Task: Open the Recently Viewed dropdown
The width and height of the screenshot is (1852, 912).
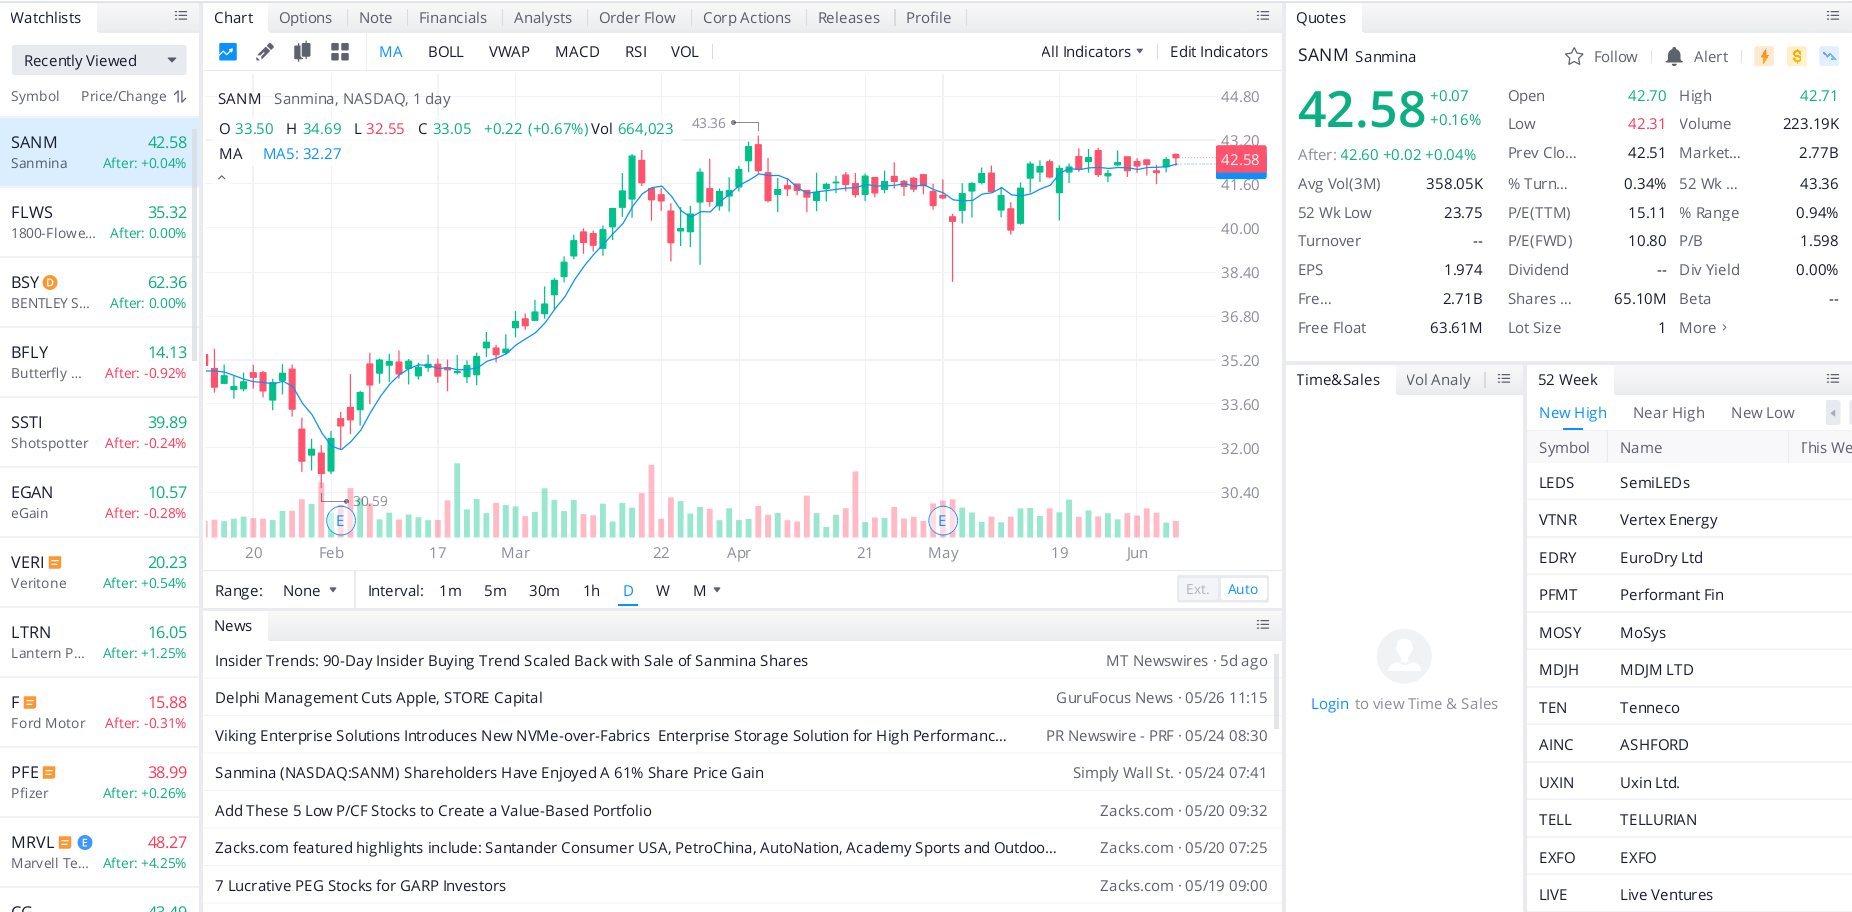Action: pos(99,60)
